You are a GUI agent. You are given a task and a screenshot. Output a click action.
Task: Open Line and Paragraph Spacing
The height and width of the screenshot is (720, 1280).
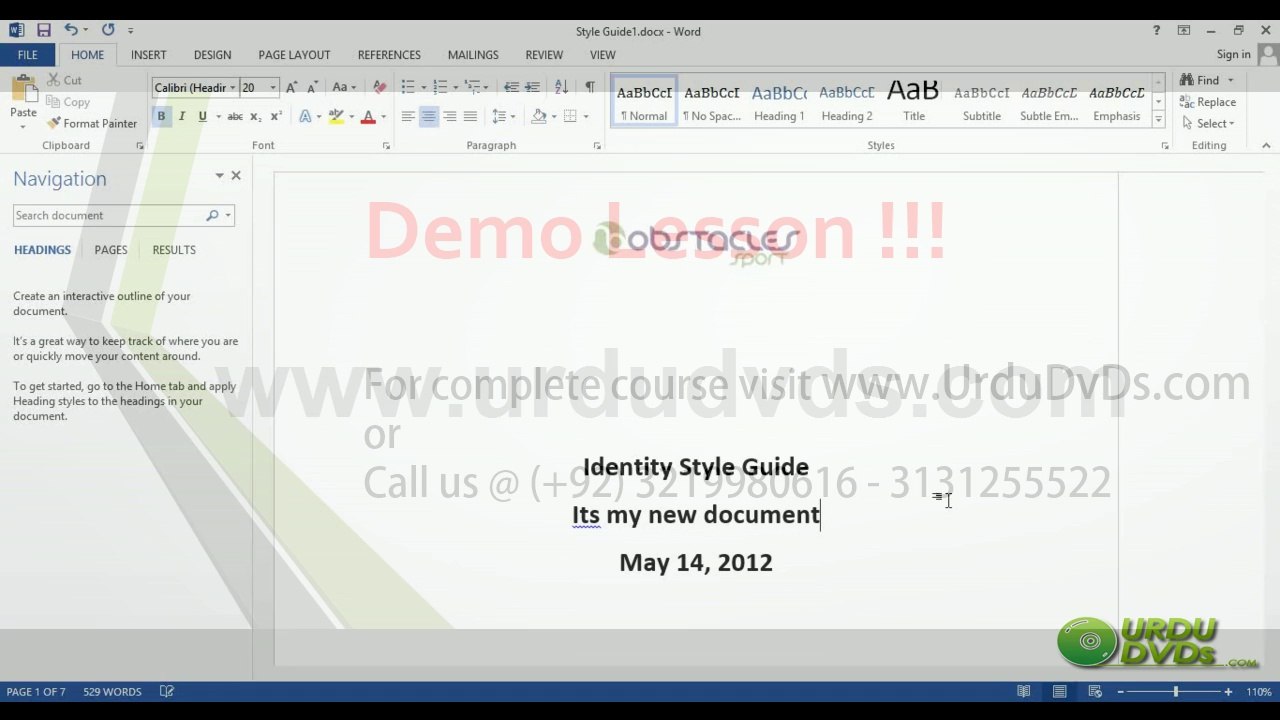pos(503,117)
